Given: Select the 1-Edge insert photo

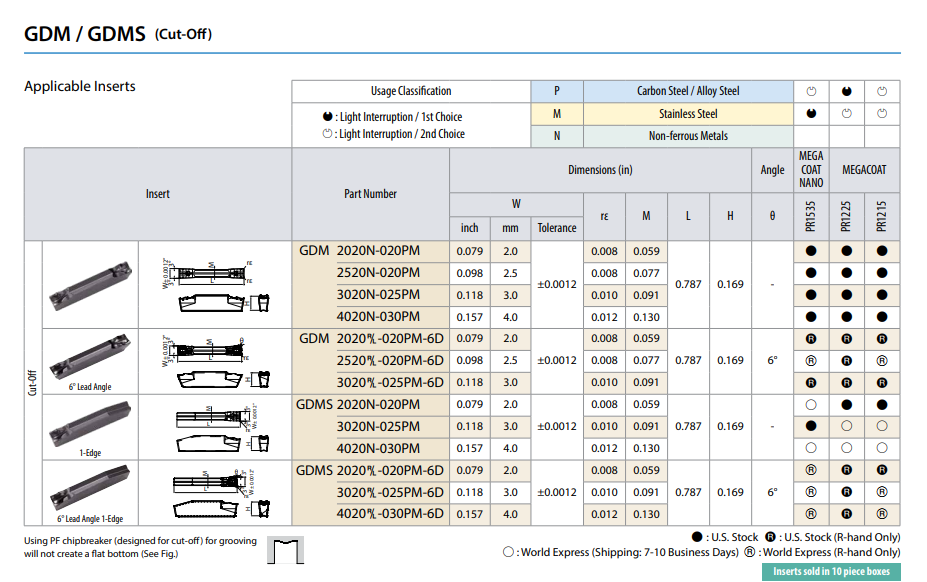Looking at the screenshot, I should (x=90, y=420).
